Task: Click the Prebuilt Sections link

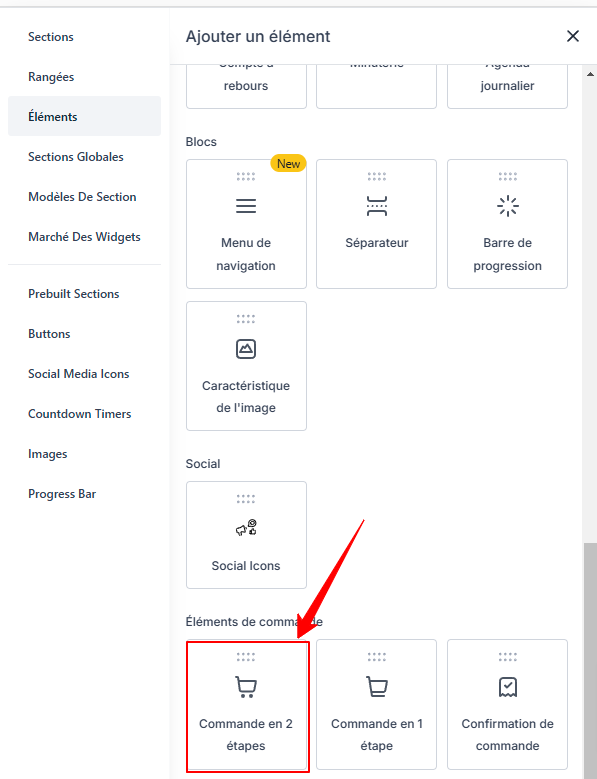Action: coord(74,294)
